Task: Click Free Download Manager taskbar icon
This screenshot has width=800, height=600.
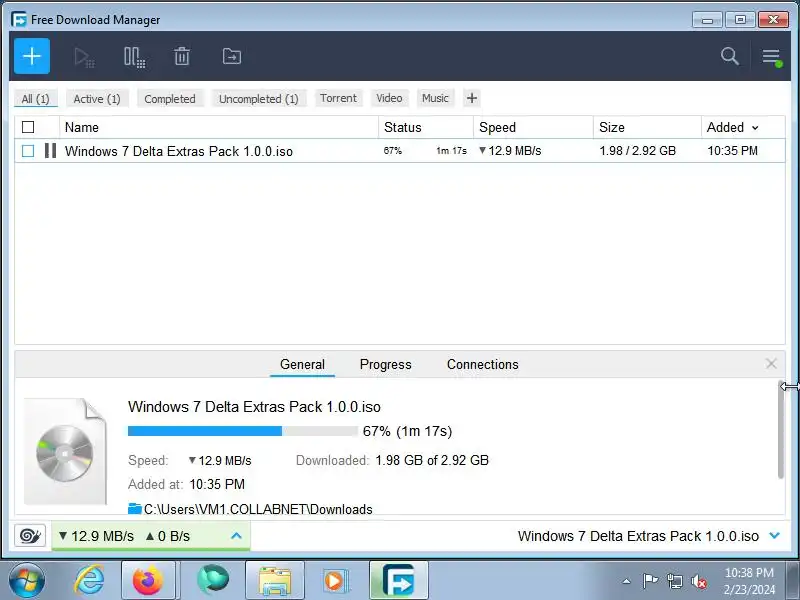Action: pyautogui.click(x=398, y=581)
